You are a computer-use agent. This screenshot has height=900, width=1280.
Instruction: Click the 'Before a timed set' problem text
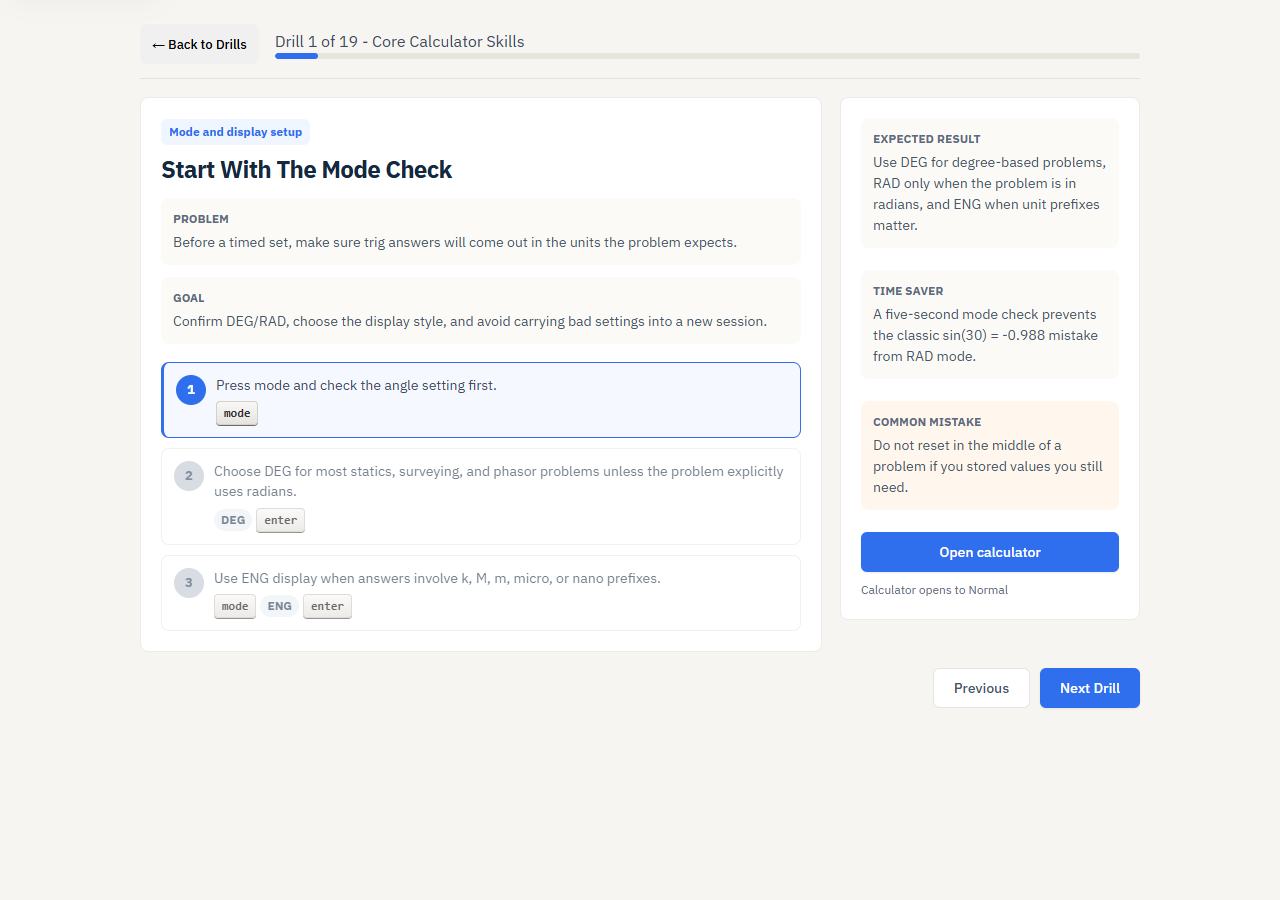click(x=455, y=242)
